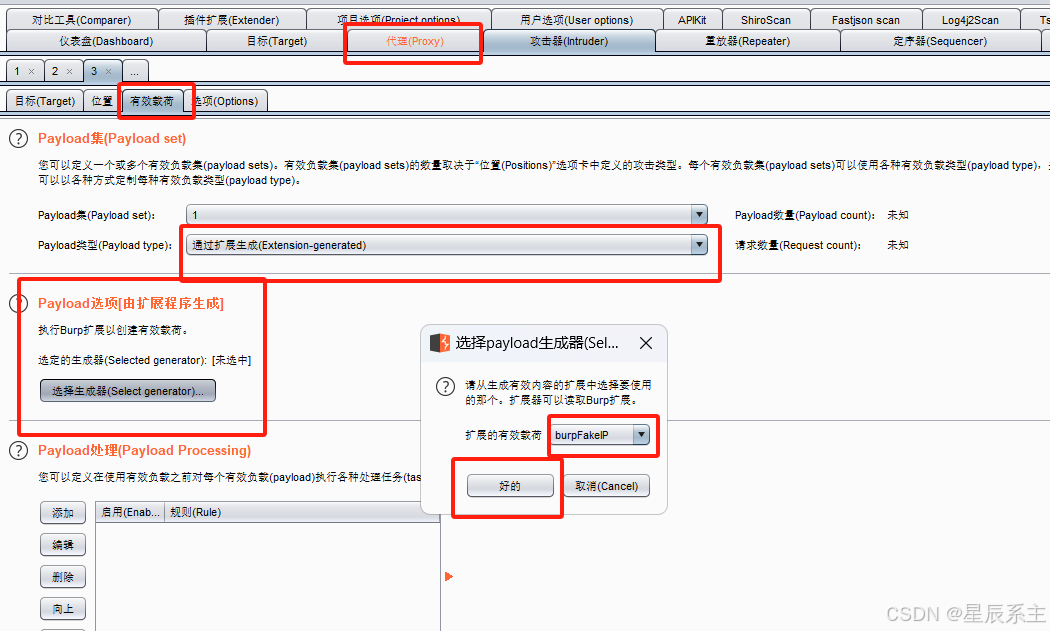Click the orange arrow expander right of the rules table
This screenshot has width=1050, height=631.
pos(449,576)
